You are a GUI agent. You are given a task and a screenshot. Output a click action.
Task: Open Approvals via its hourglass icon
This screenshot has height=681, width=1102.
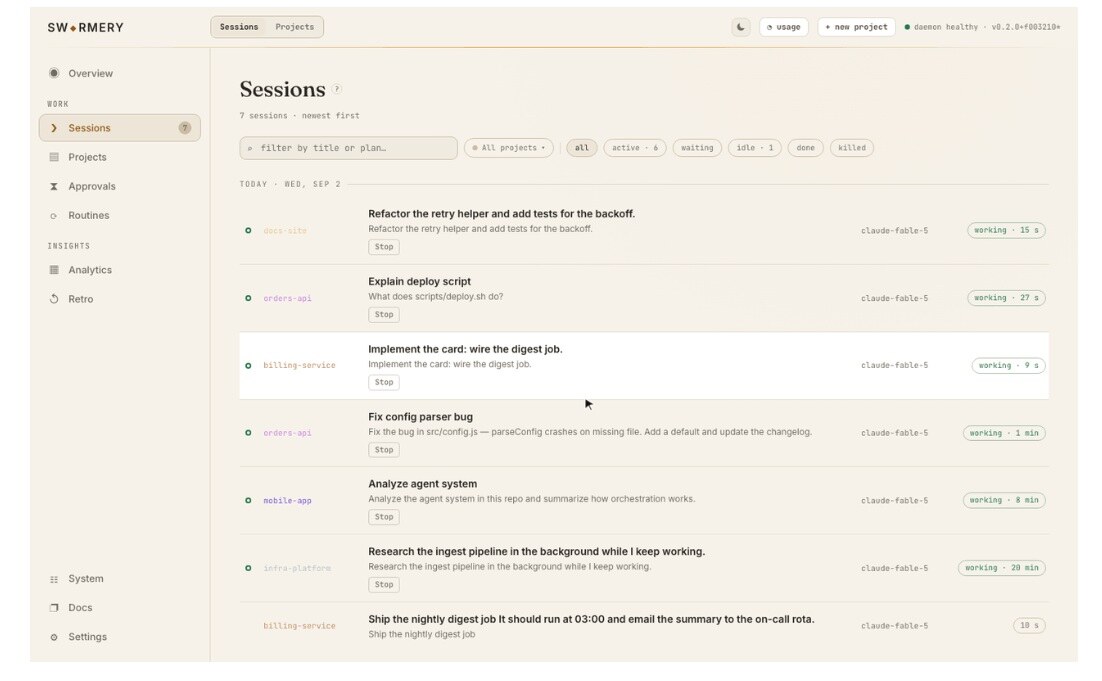coord(54,186)
